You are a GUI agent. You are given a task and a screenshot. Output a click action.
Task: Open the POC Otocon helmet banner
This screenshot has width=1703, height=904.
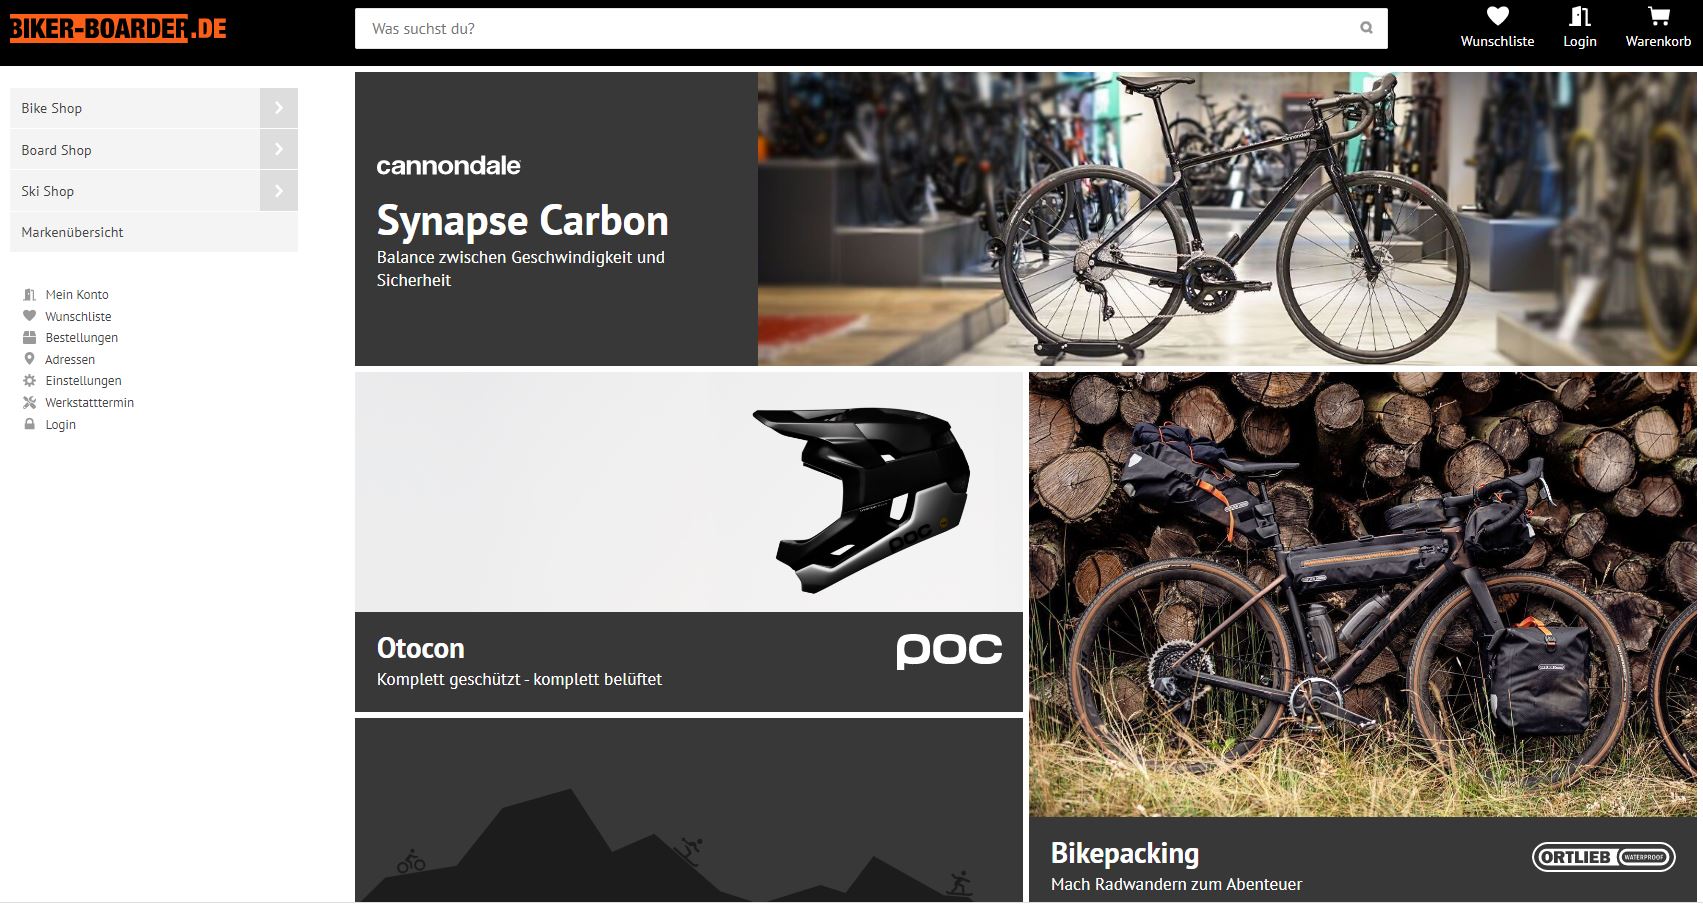tap(688, 541)
